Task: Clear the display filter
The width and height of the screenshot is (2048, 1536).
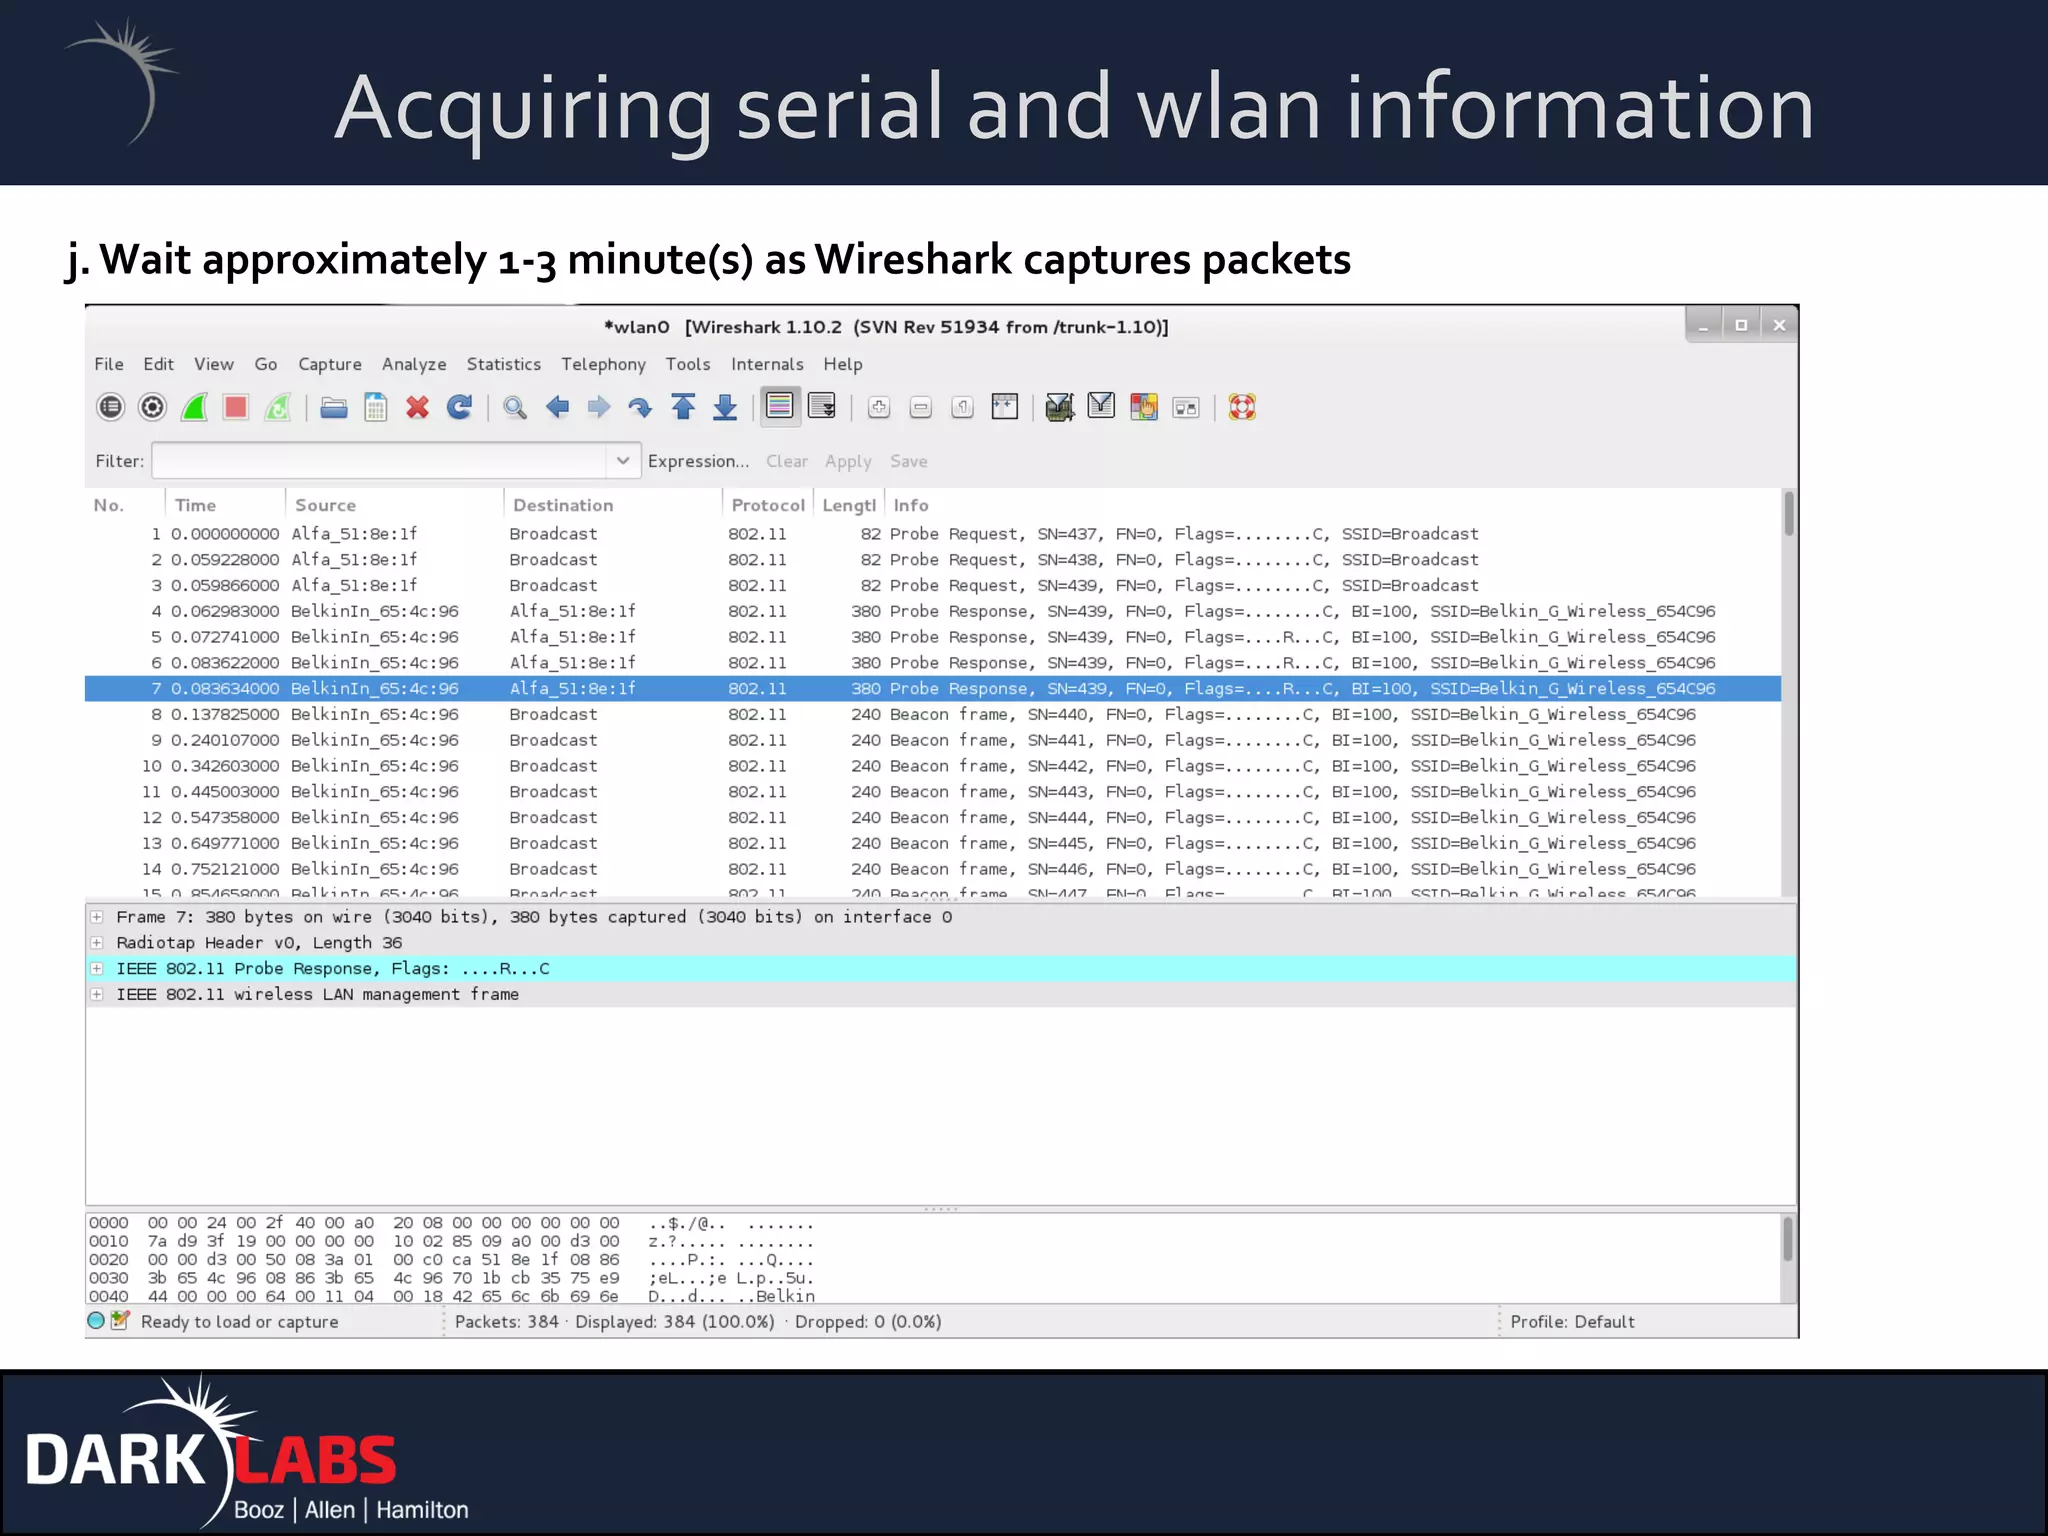Action: (x=787, y=461)
